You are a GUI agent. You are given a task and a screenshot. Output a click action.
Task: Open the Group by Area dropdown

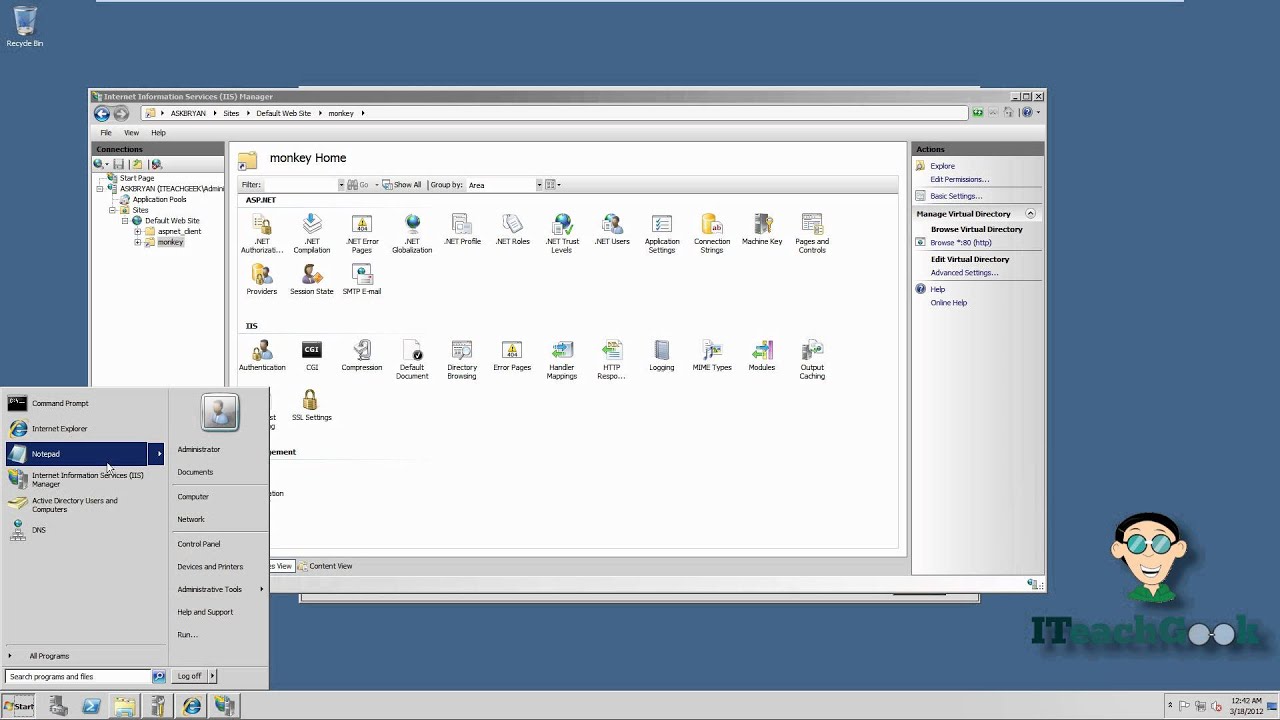(539, 185)
